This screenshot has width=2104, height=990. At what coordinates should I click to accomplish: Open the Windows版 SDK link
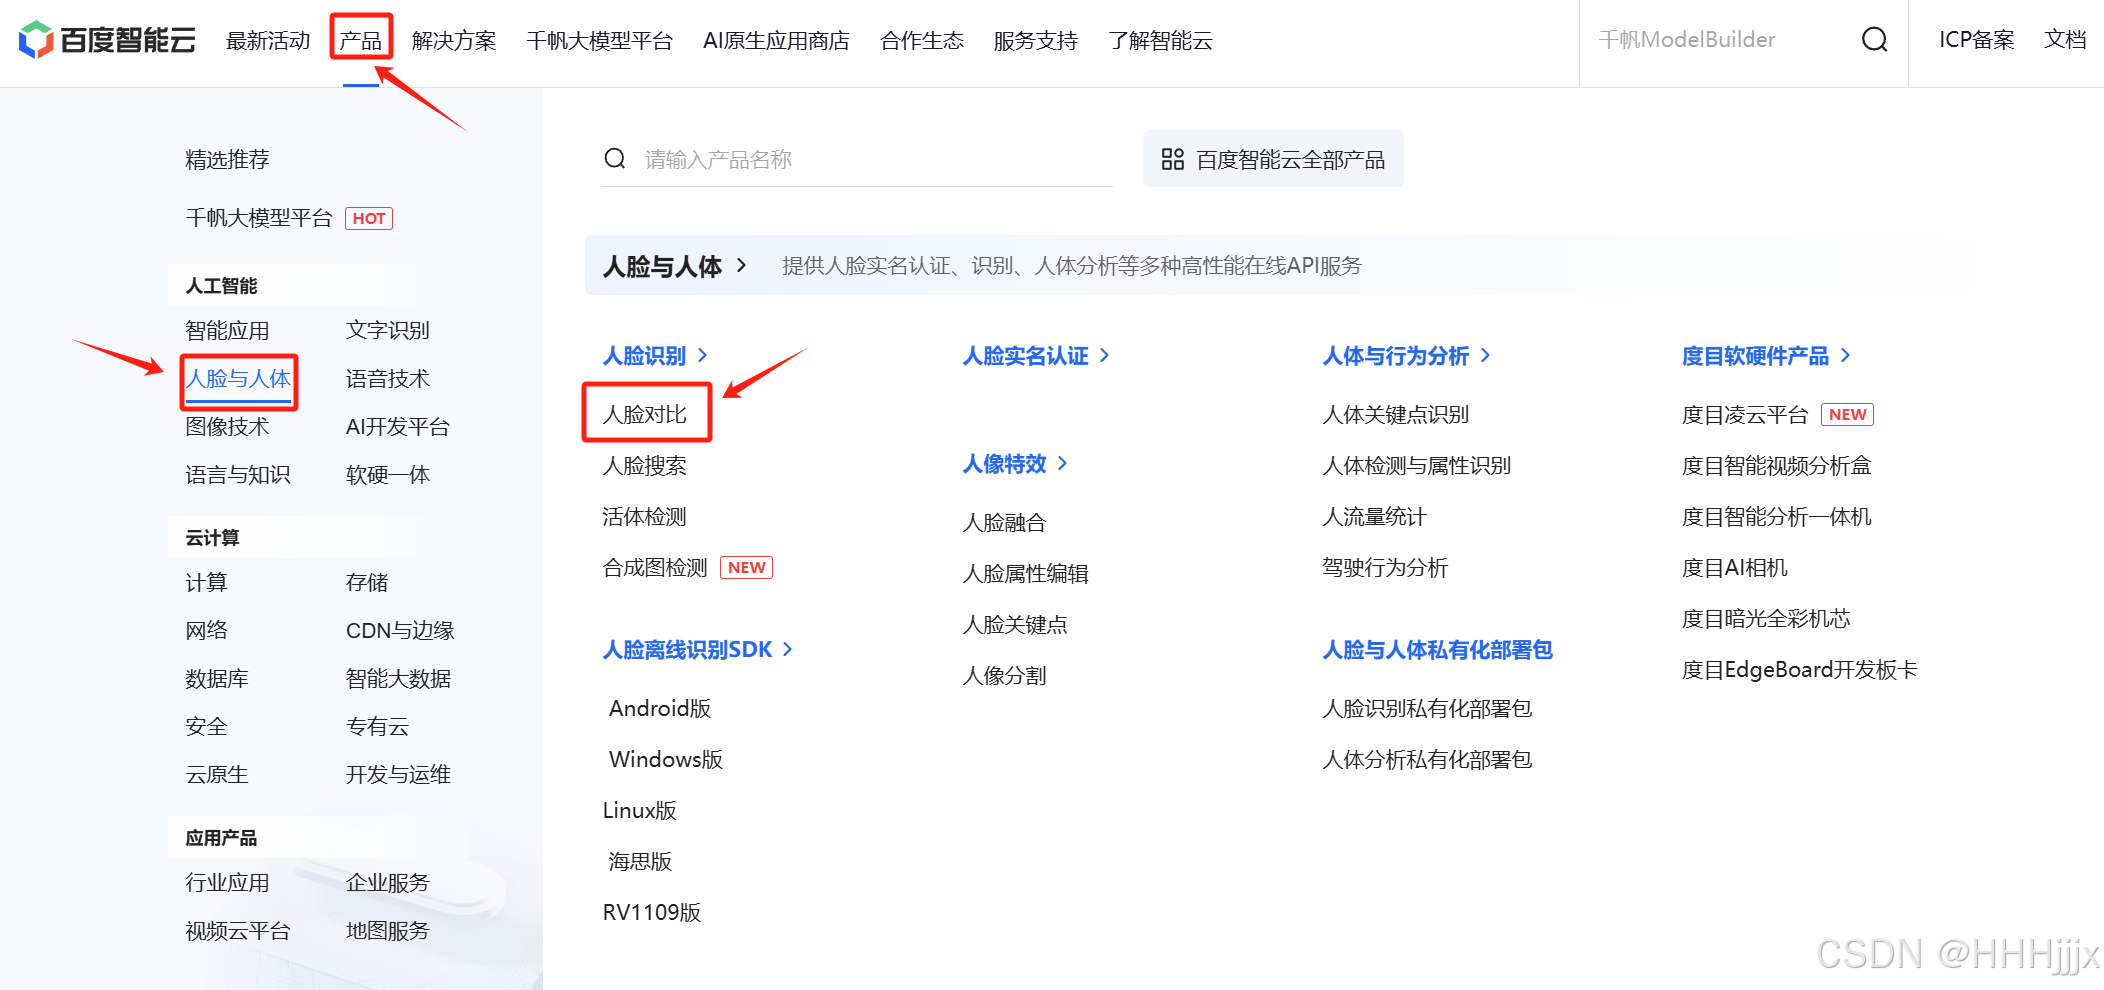[x=666, y=760]
